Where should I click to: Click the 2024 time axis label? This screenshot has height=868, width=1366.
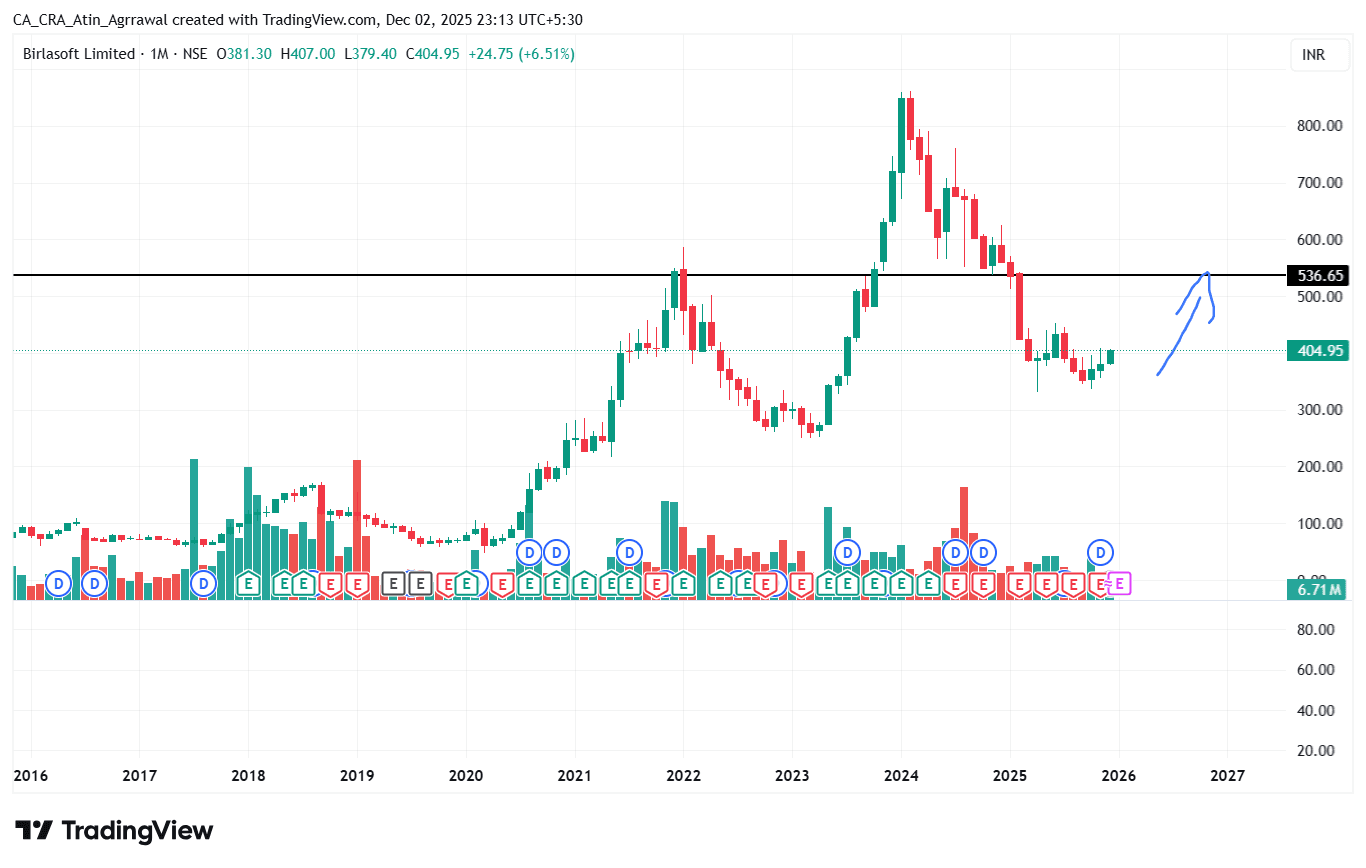[901, 776]
